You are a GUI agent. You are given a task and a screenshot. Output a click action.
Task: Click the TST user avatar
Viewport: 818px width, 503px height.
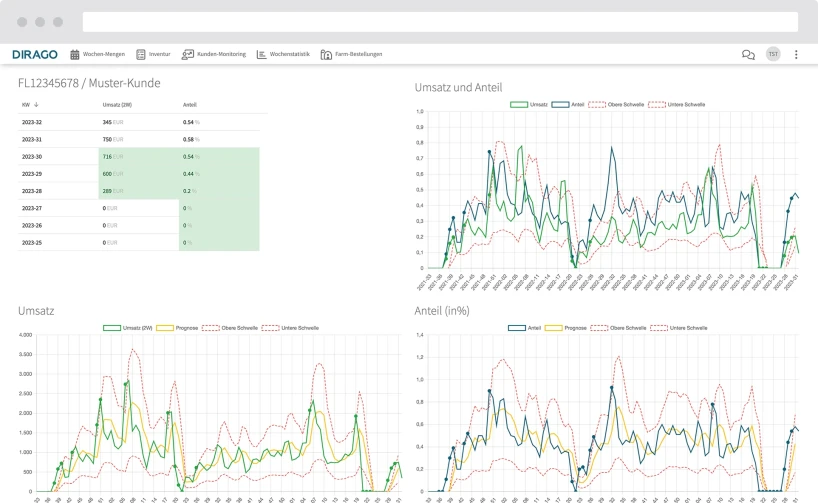click(773, 54)
